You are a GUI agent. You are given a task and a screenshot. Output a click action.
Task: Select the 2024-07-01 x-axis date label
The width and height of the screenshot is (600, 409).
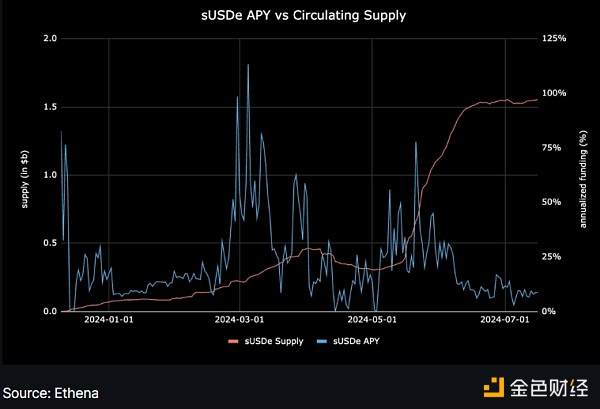[x=503, y=320]
